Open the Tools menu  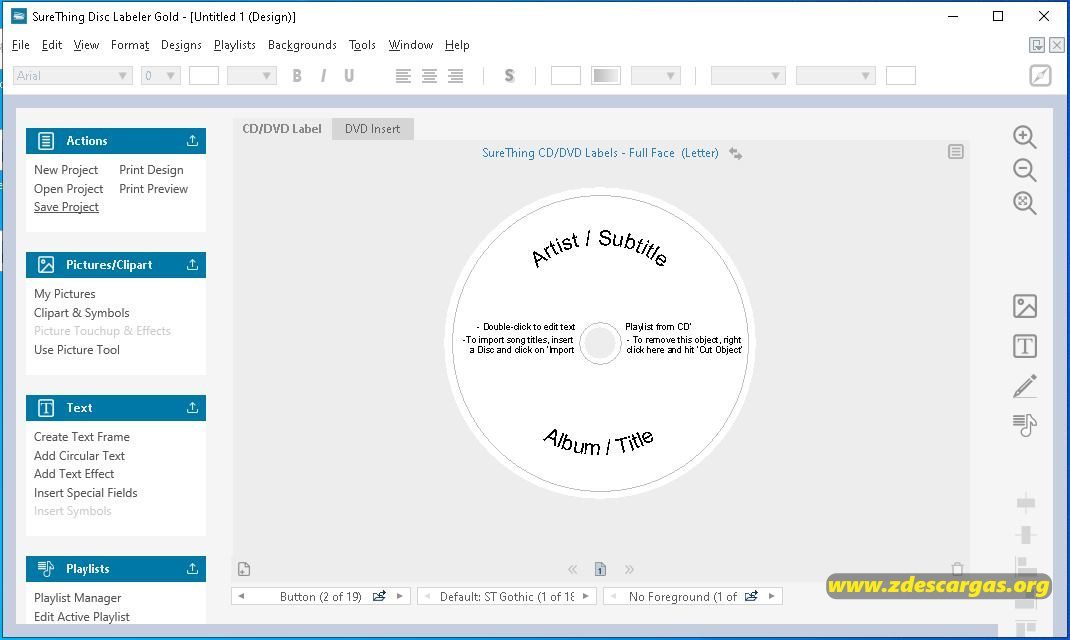362,45
